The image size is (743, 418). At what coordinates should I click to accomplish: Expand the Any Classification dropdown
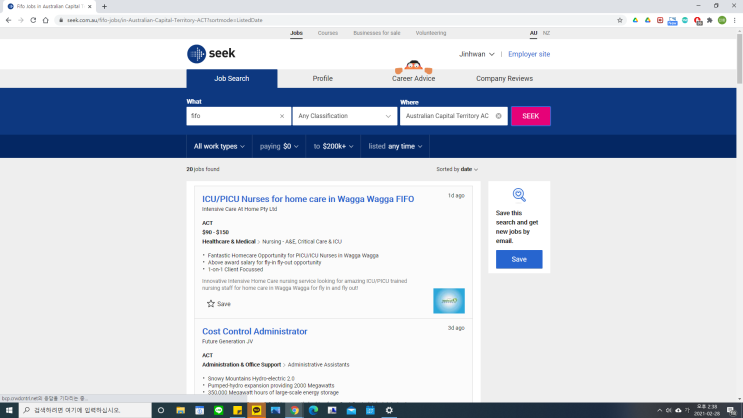point(344,116)
